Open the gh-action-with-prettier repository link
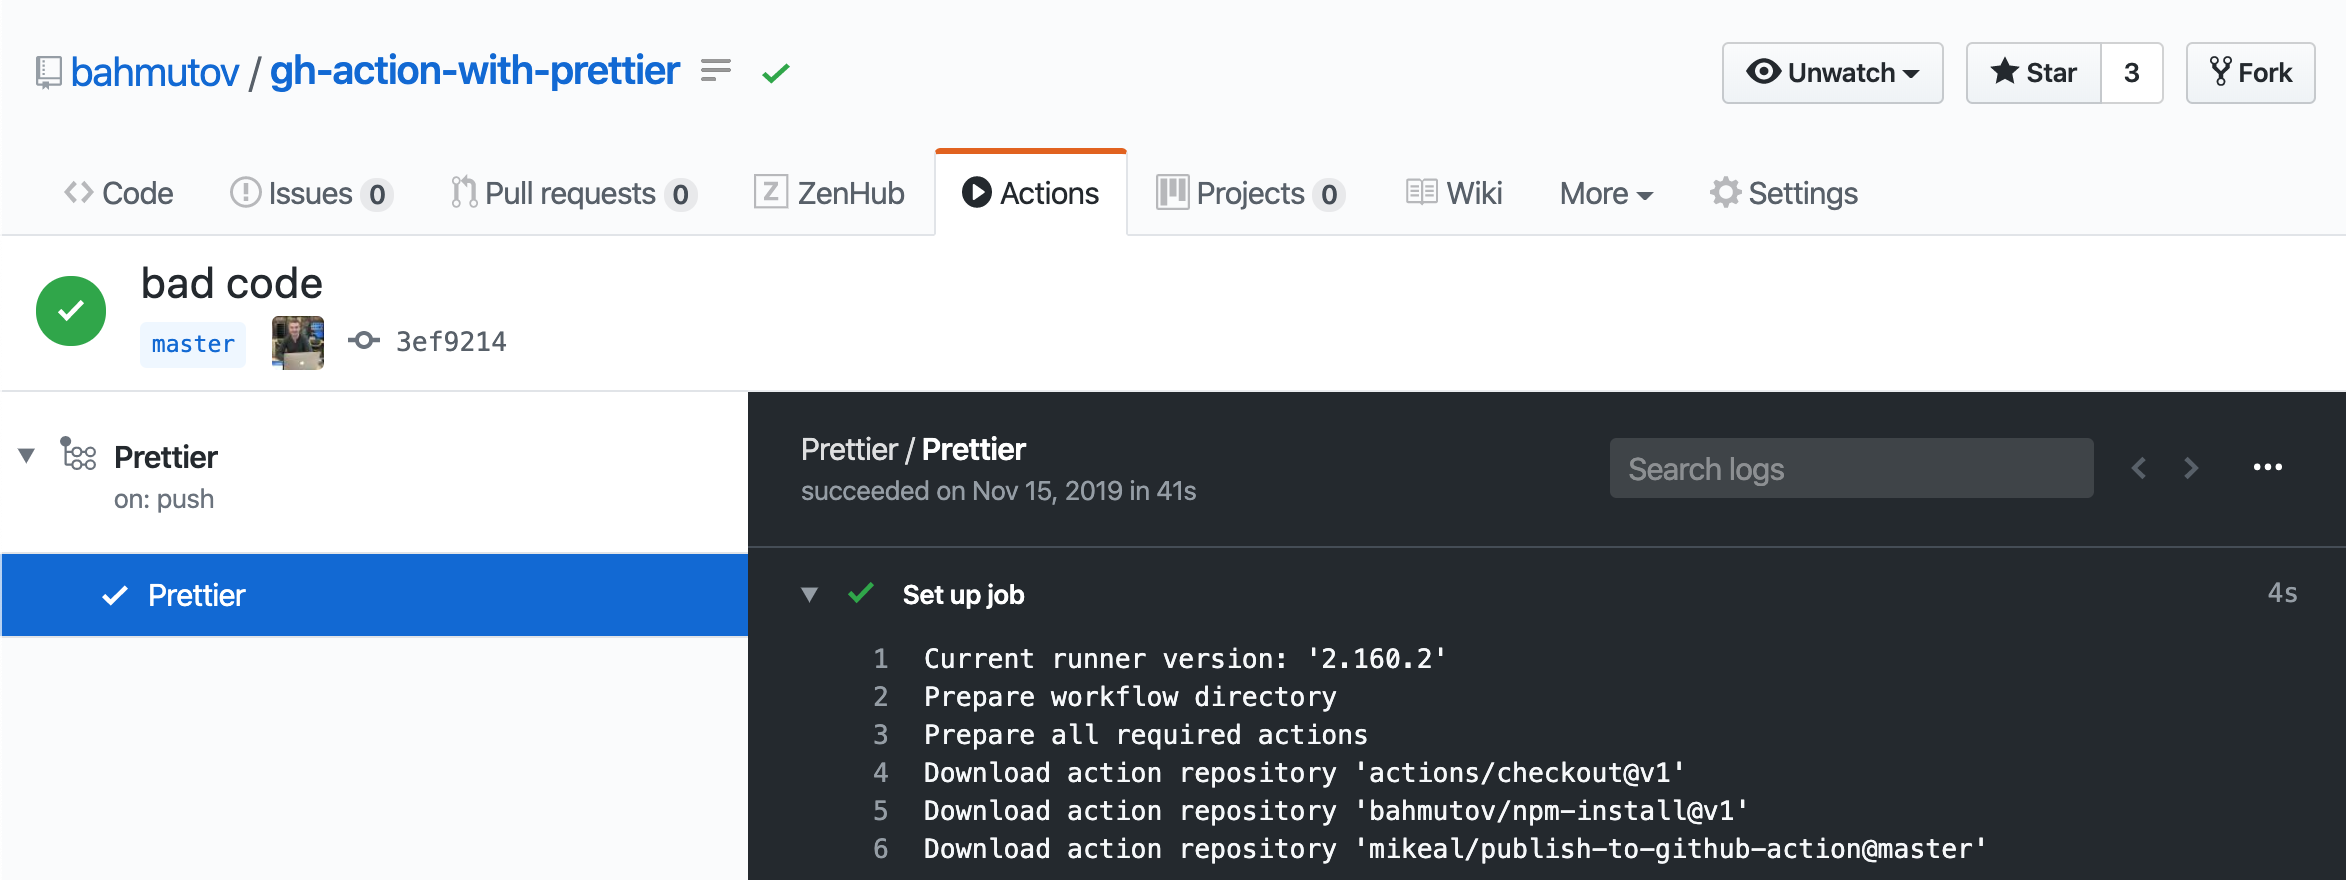This screenshot has height=880, width=2346. pyautogui.click(x=475, y=71)
